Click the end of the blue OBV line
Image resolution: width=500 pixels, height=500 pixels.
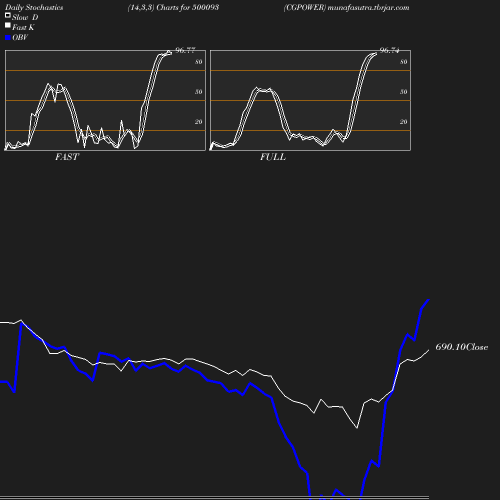point(428,300)
